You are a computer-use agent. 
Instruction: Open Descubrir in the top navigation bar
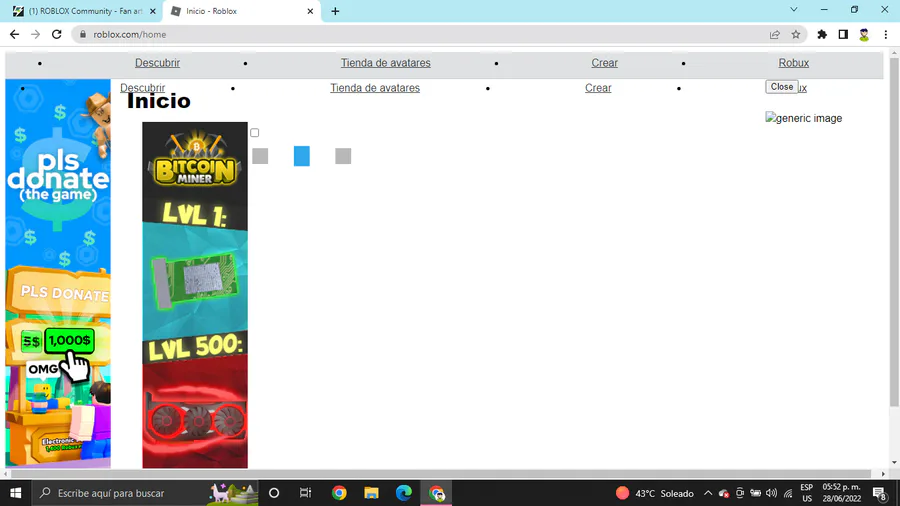point(157,63)
